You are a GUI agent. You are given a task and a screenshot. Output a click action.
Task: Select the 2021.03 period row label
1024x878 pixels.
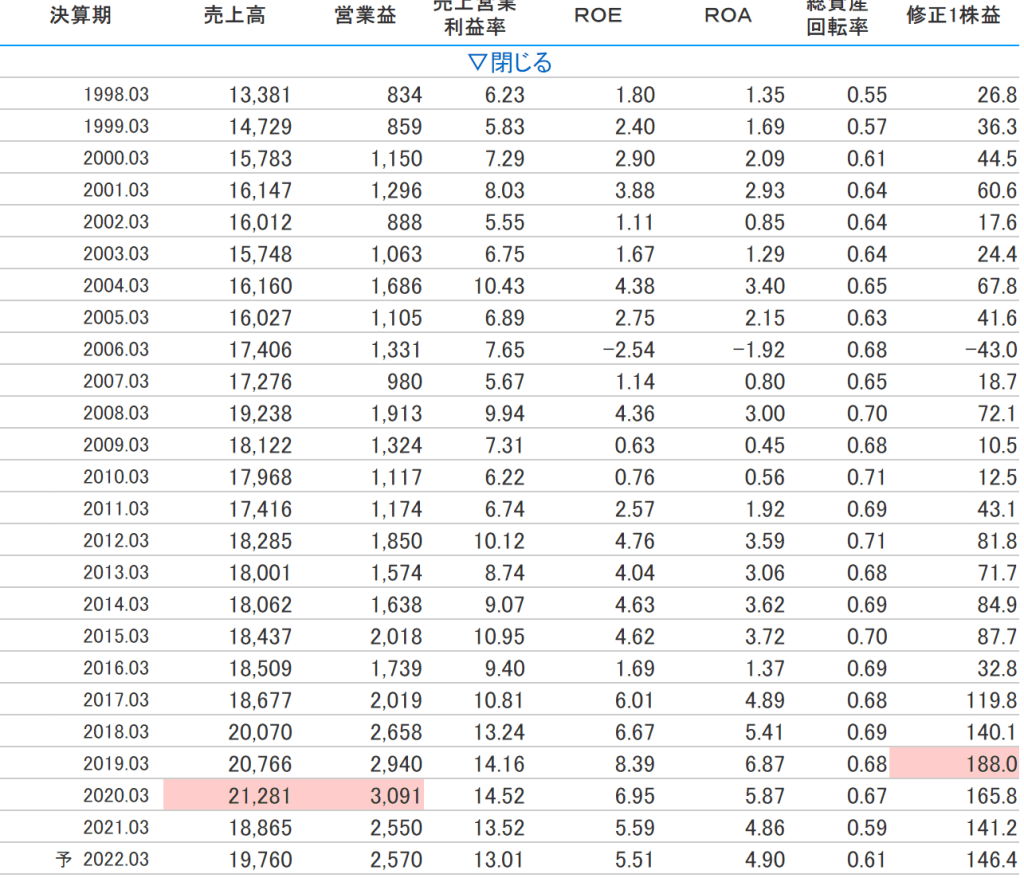pyautogui.click(x=116, y=828)
